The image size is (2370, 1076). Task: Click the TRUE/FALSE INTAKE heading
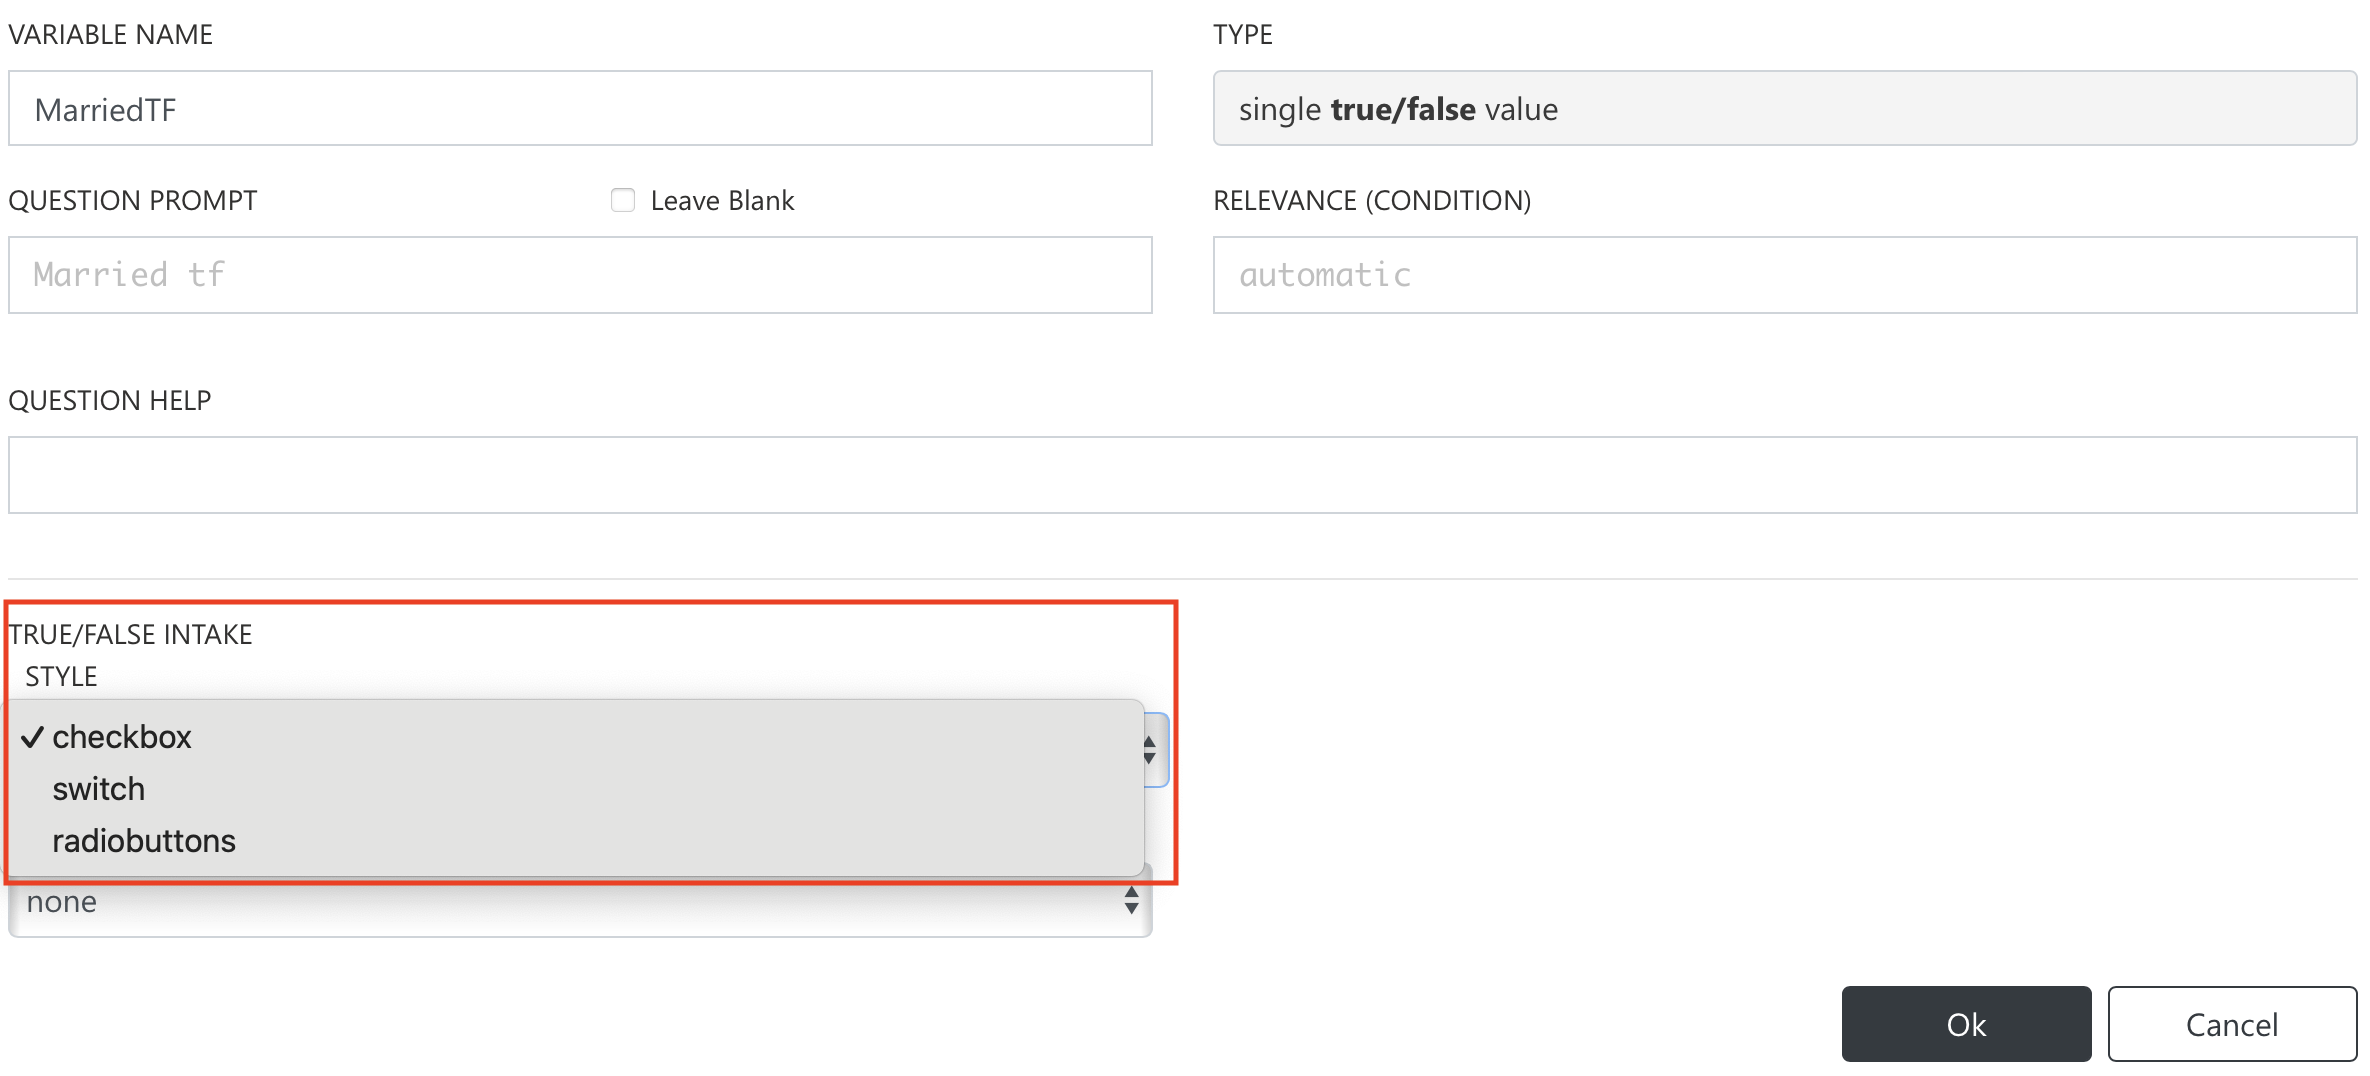coord(130,635)
